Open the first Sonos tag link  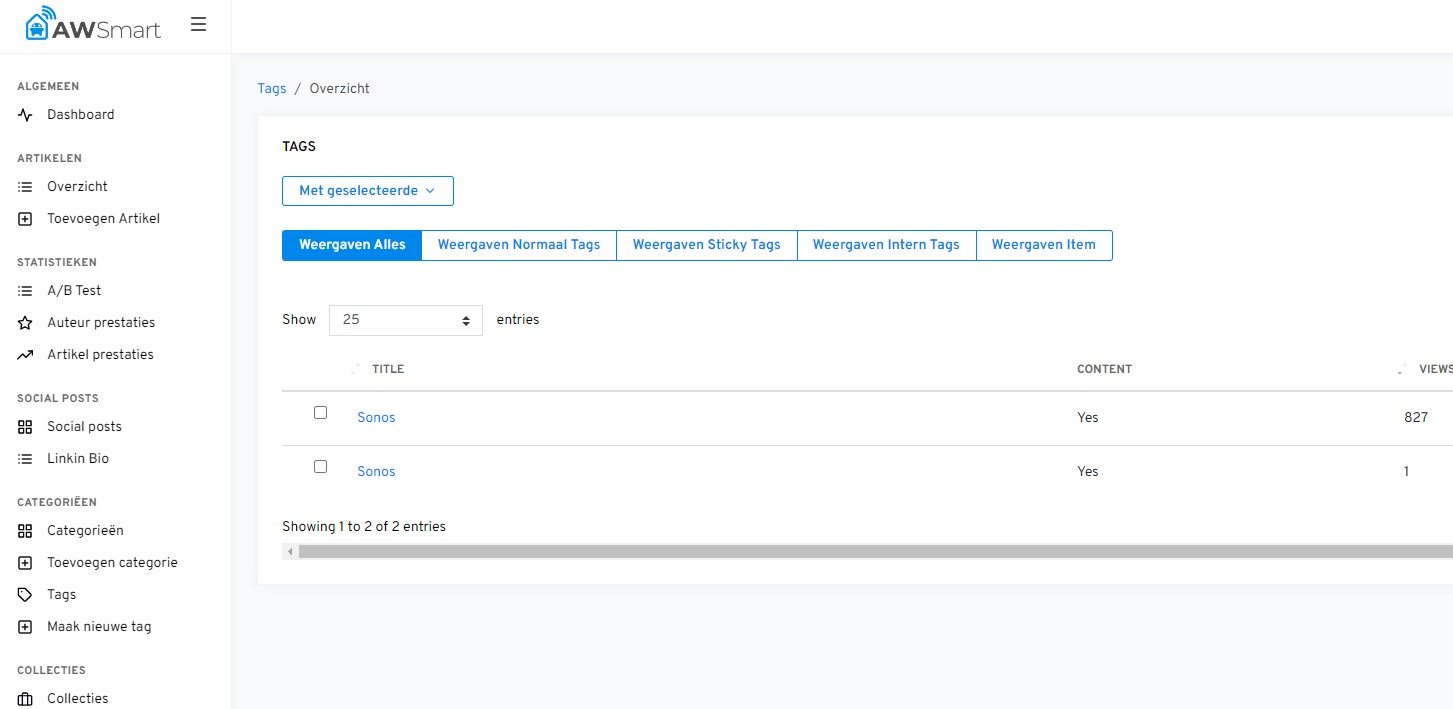[x=376, y=418]
